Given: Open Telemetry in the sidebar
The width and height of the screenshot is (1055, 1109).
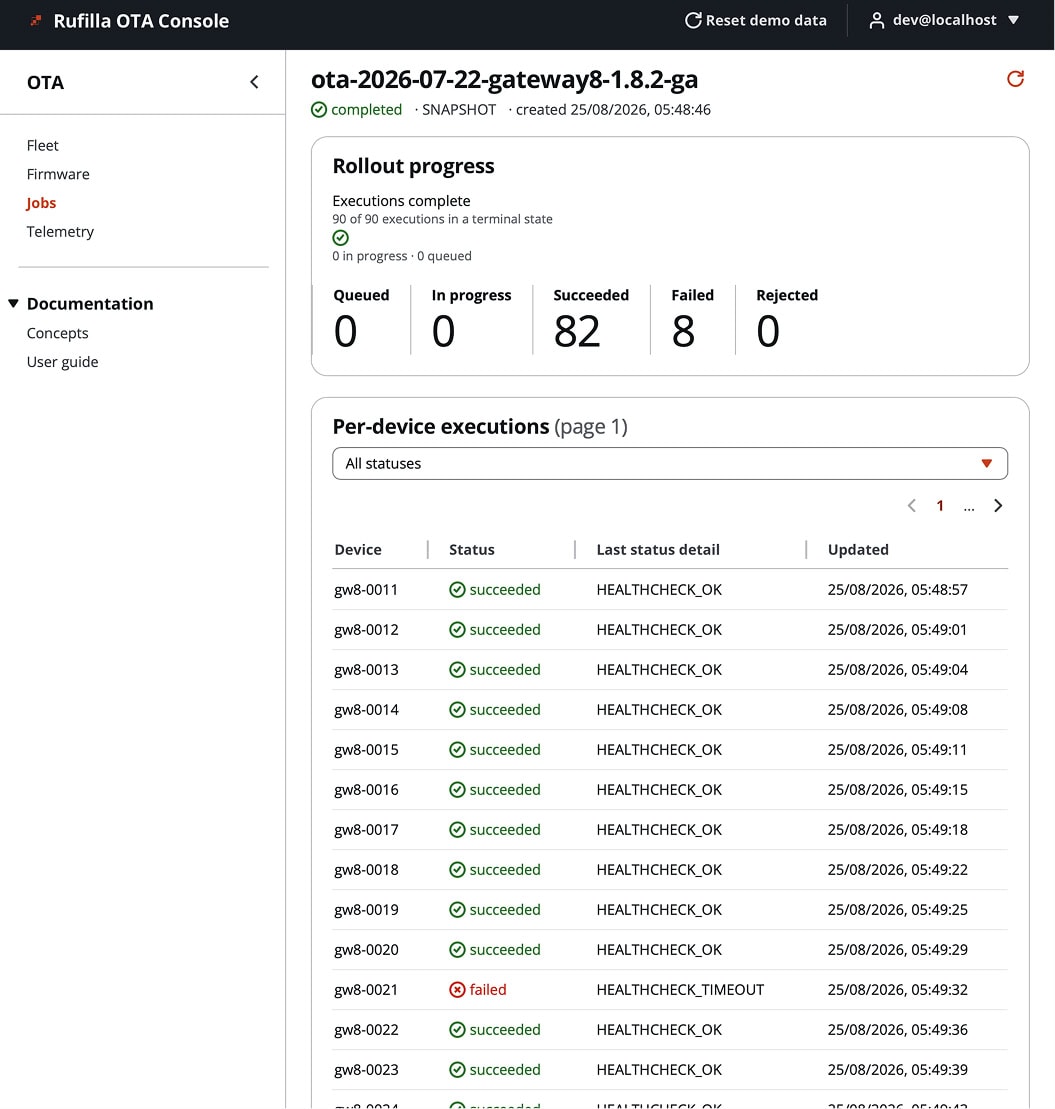Looking at the screenshot, I should click(60, 231).
